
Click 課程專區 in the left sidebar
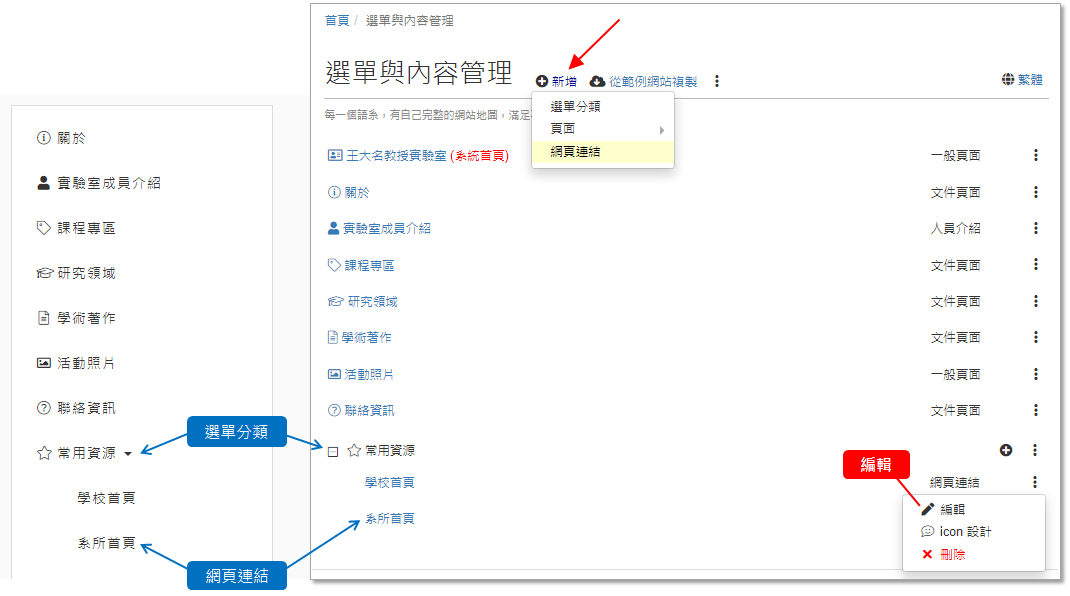(86, 228)
